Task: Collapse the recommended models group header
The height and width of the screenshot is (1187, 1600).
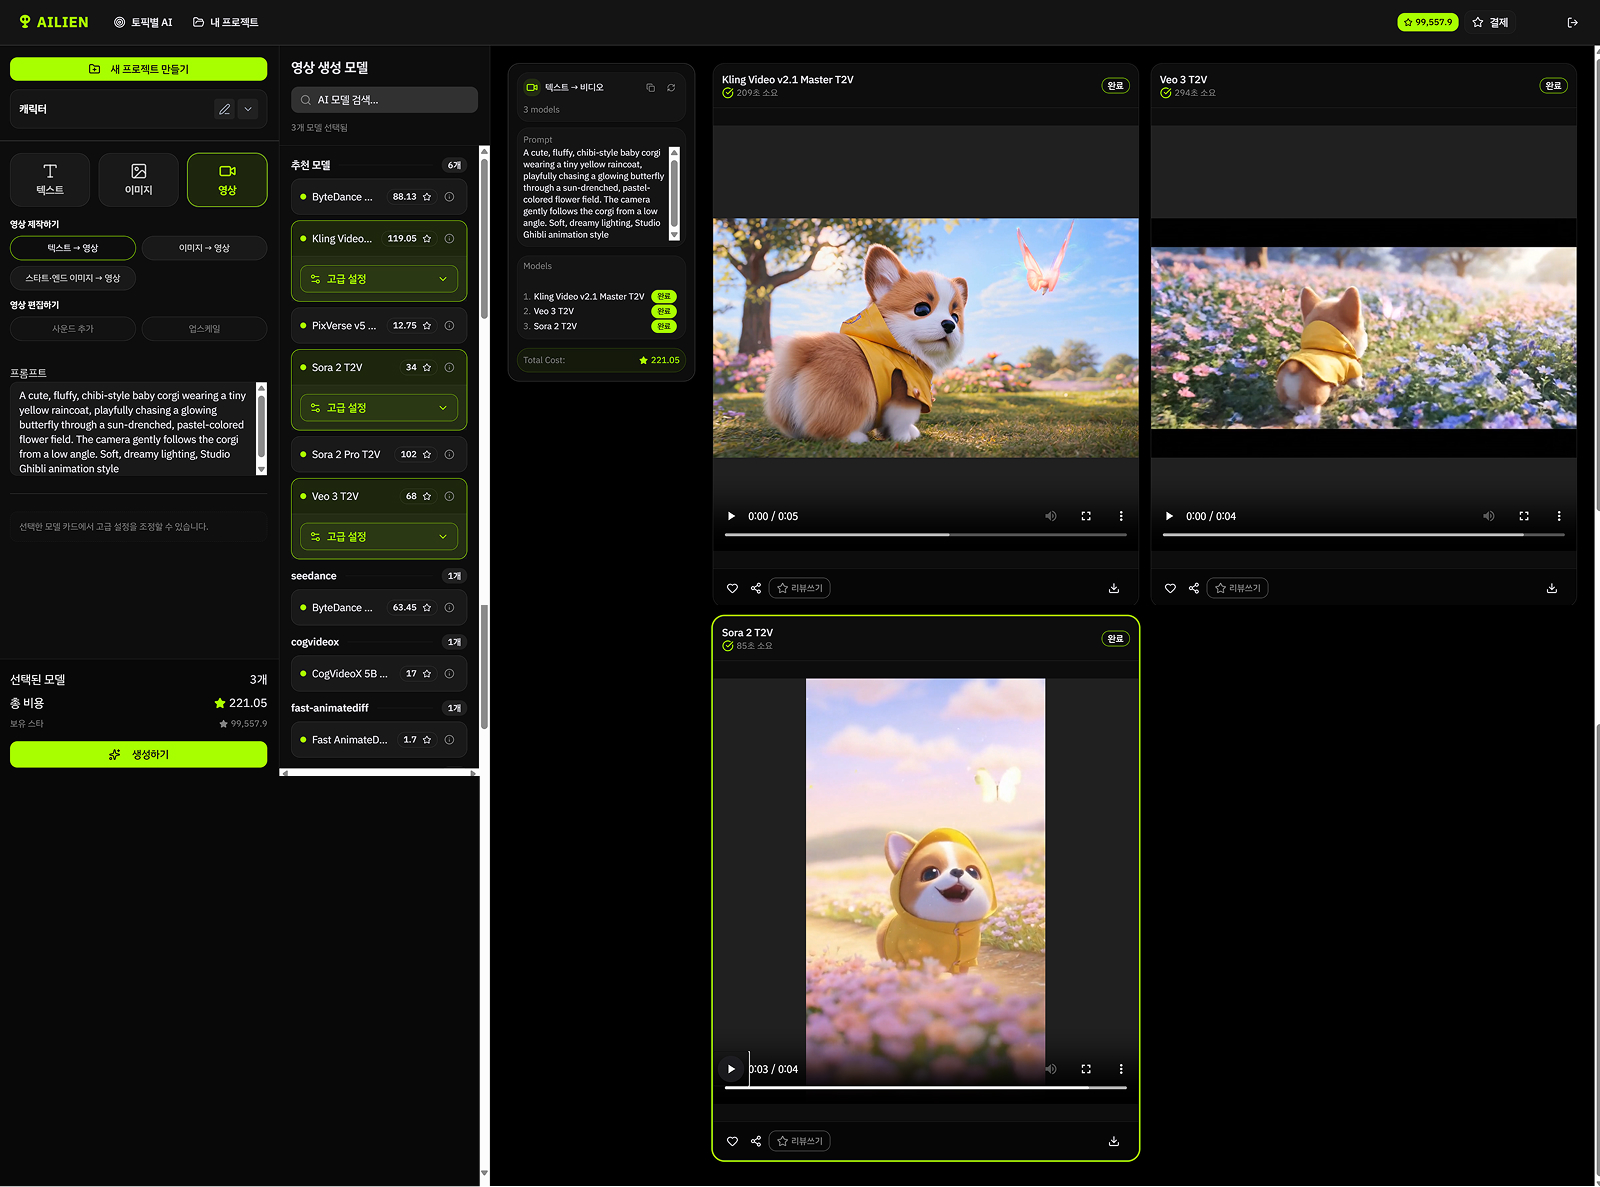Action: (379, 165)
